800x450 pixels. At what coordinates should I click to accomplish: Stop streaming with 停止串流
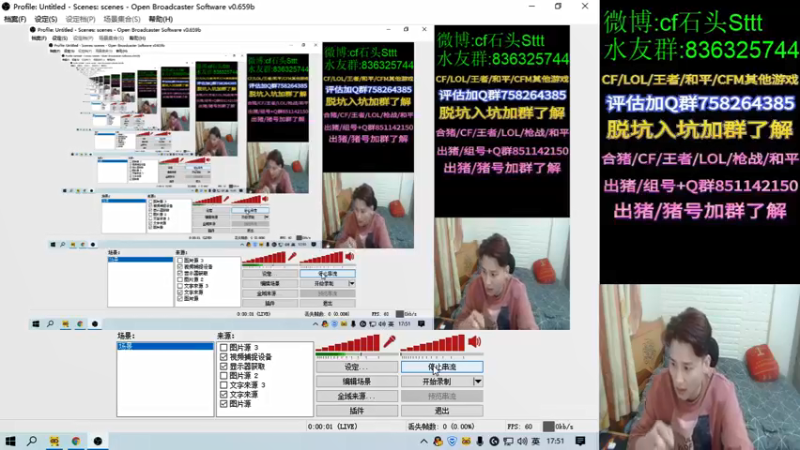442,367
